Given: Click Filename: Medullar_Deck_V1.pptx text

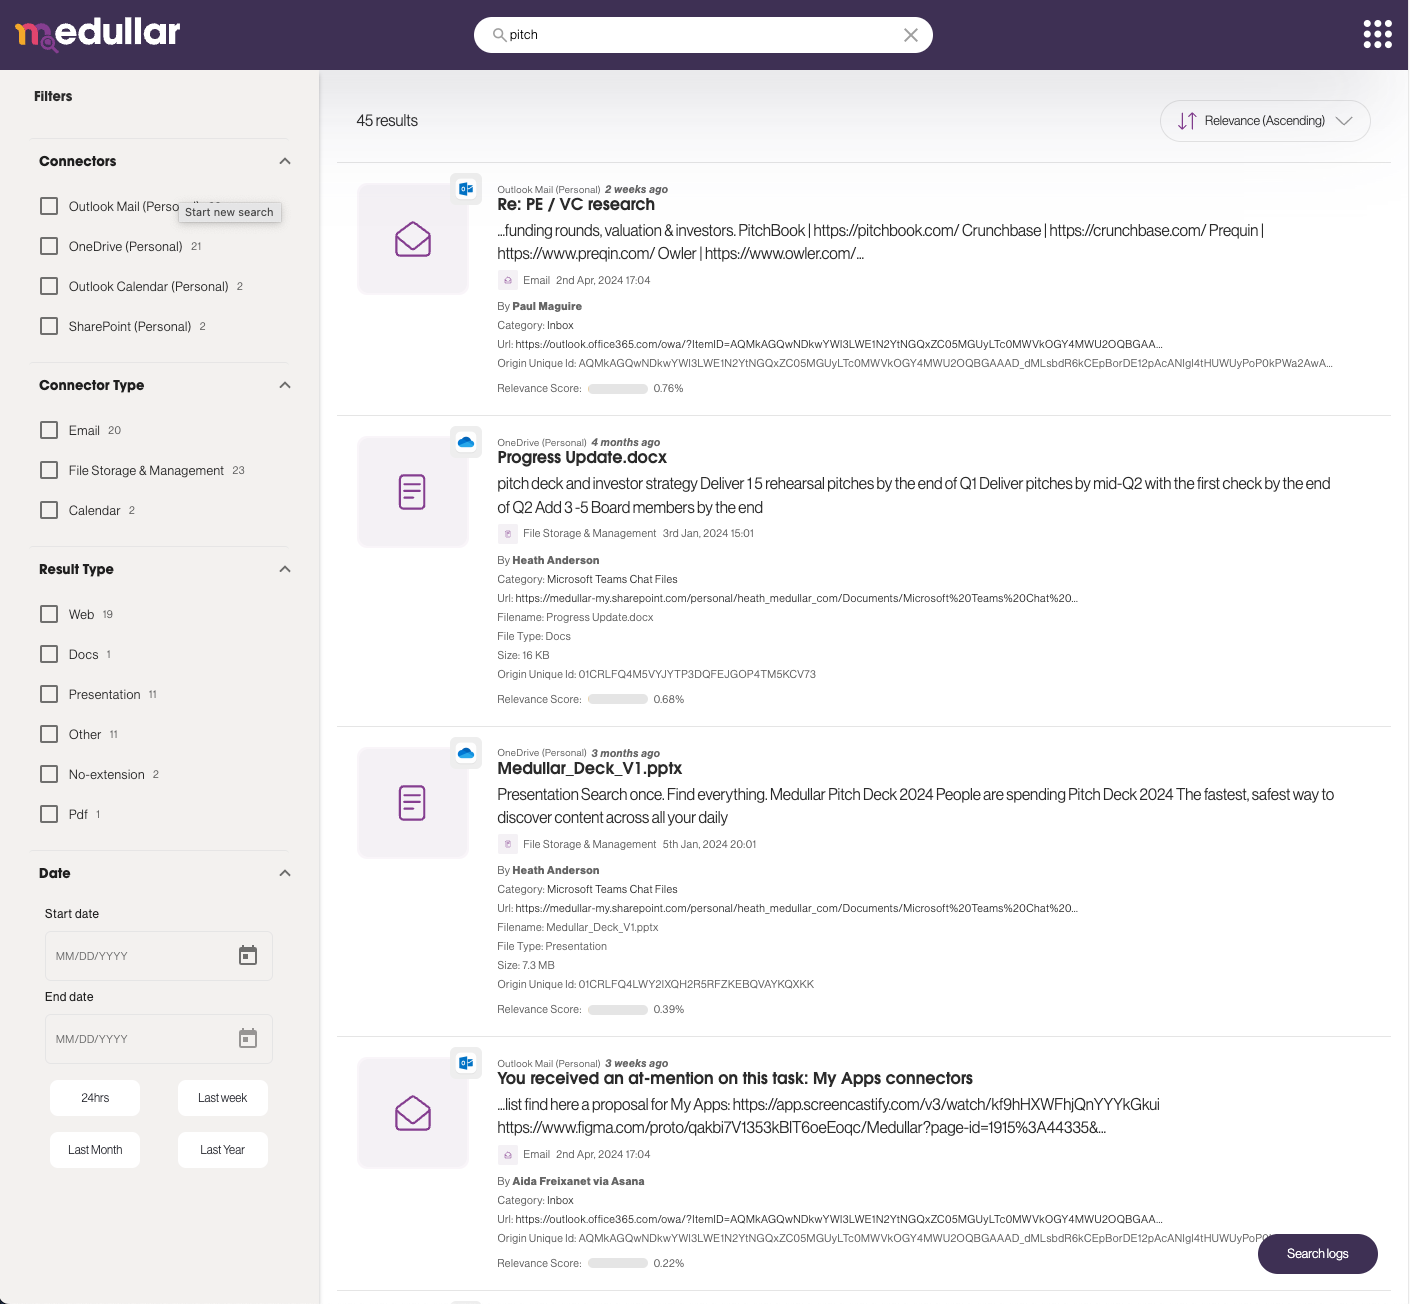Looking at the screenshot, I should click(x=578, y=928).
